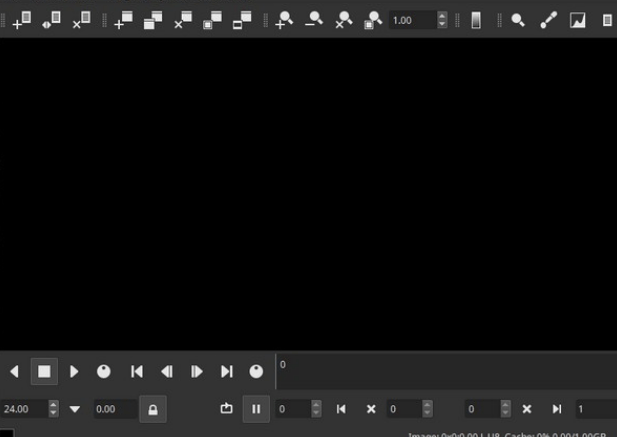Click the first plus-square icon in top toolbar
Screen dimensions: 617x437
(22, 20)
